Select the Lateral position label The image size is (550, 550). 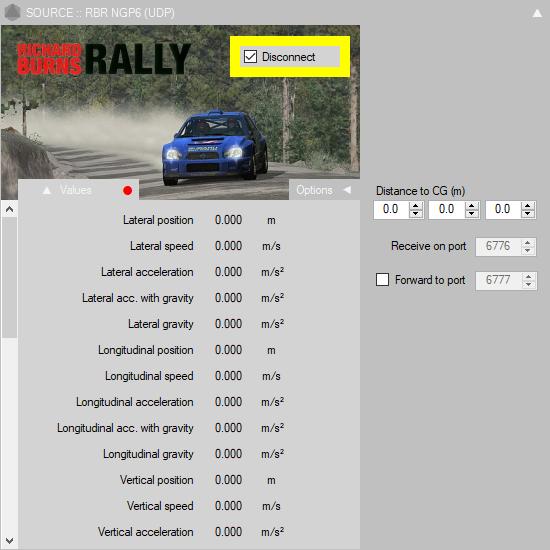coord(158,220)
